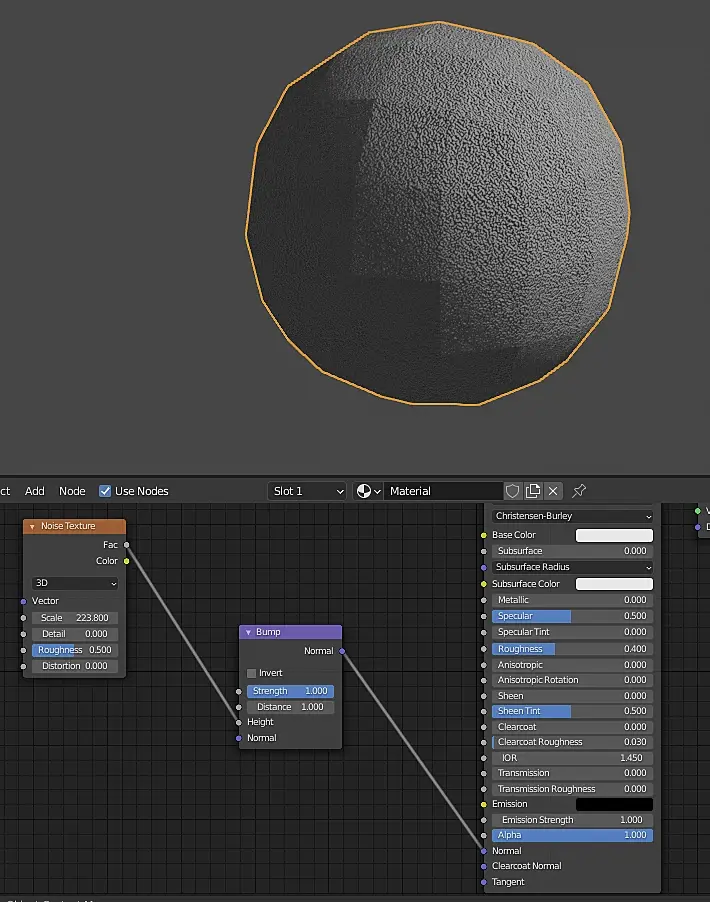Viewport: 710px width, 902px height.
Task: Open the Add menu
Action: (x=35, y=491)
